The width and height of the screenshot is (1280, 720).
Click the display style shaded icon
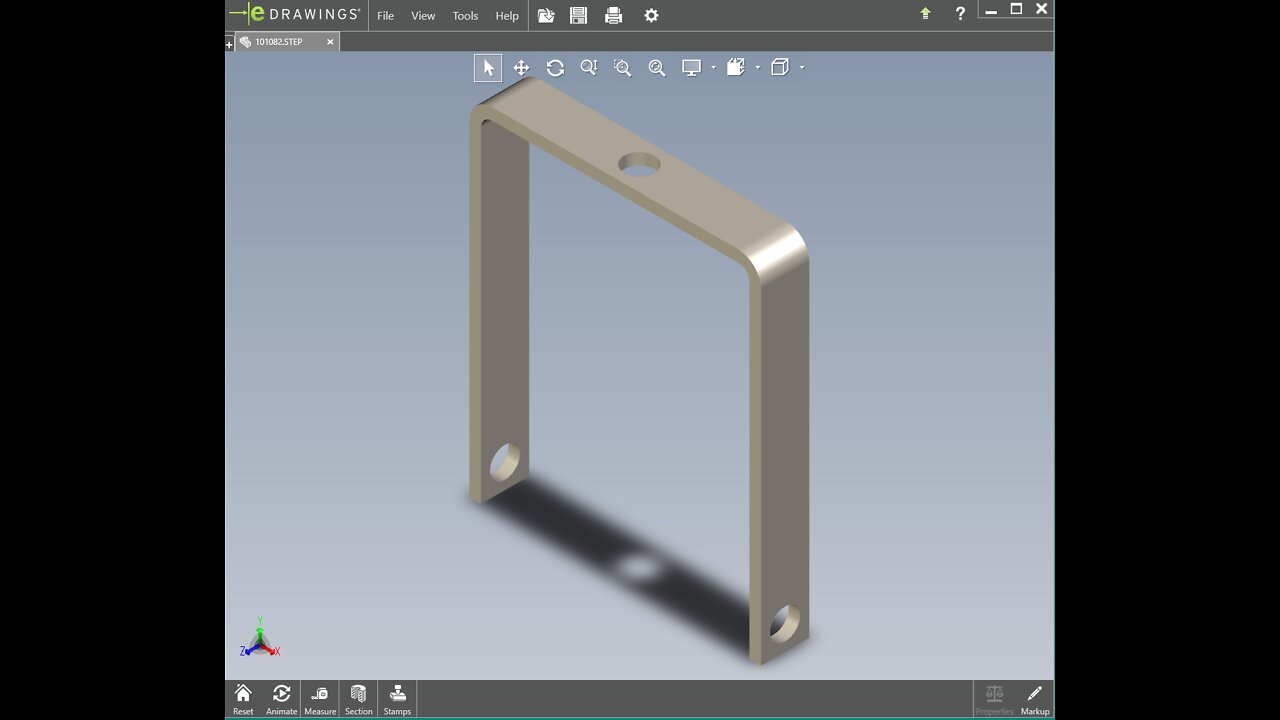[x=736, y=68]
